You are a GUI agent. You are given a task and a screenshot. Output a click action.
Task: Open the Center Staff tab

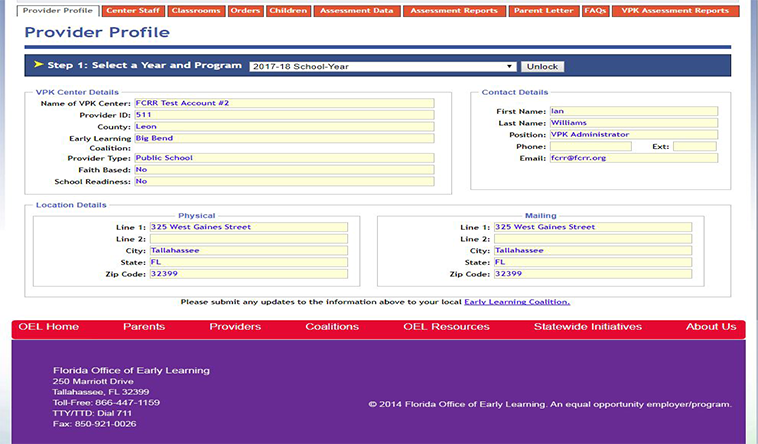pos(133,11)
